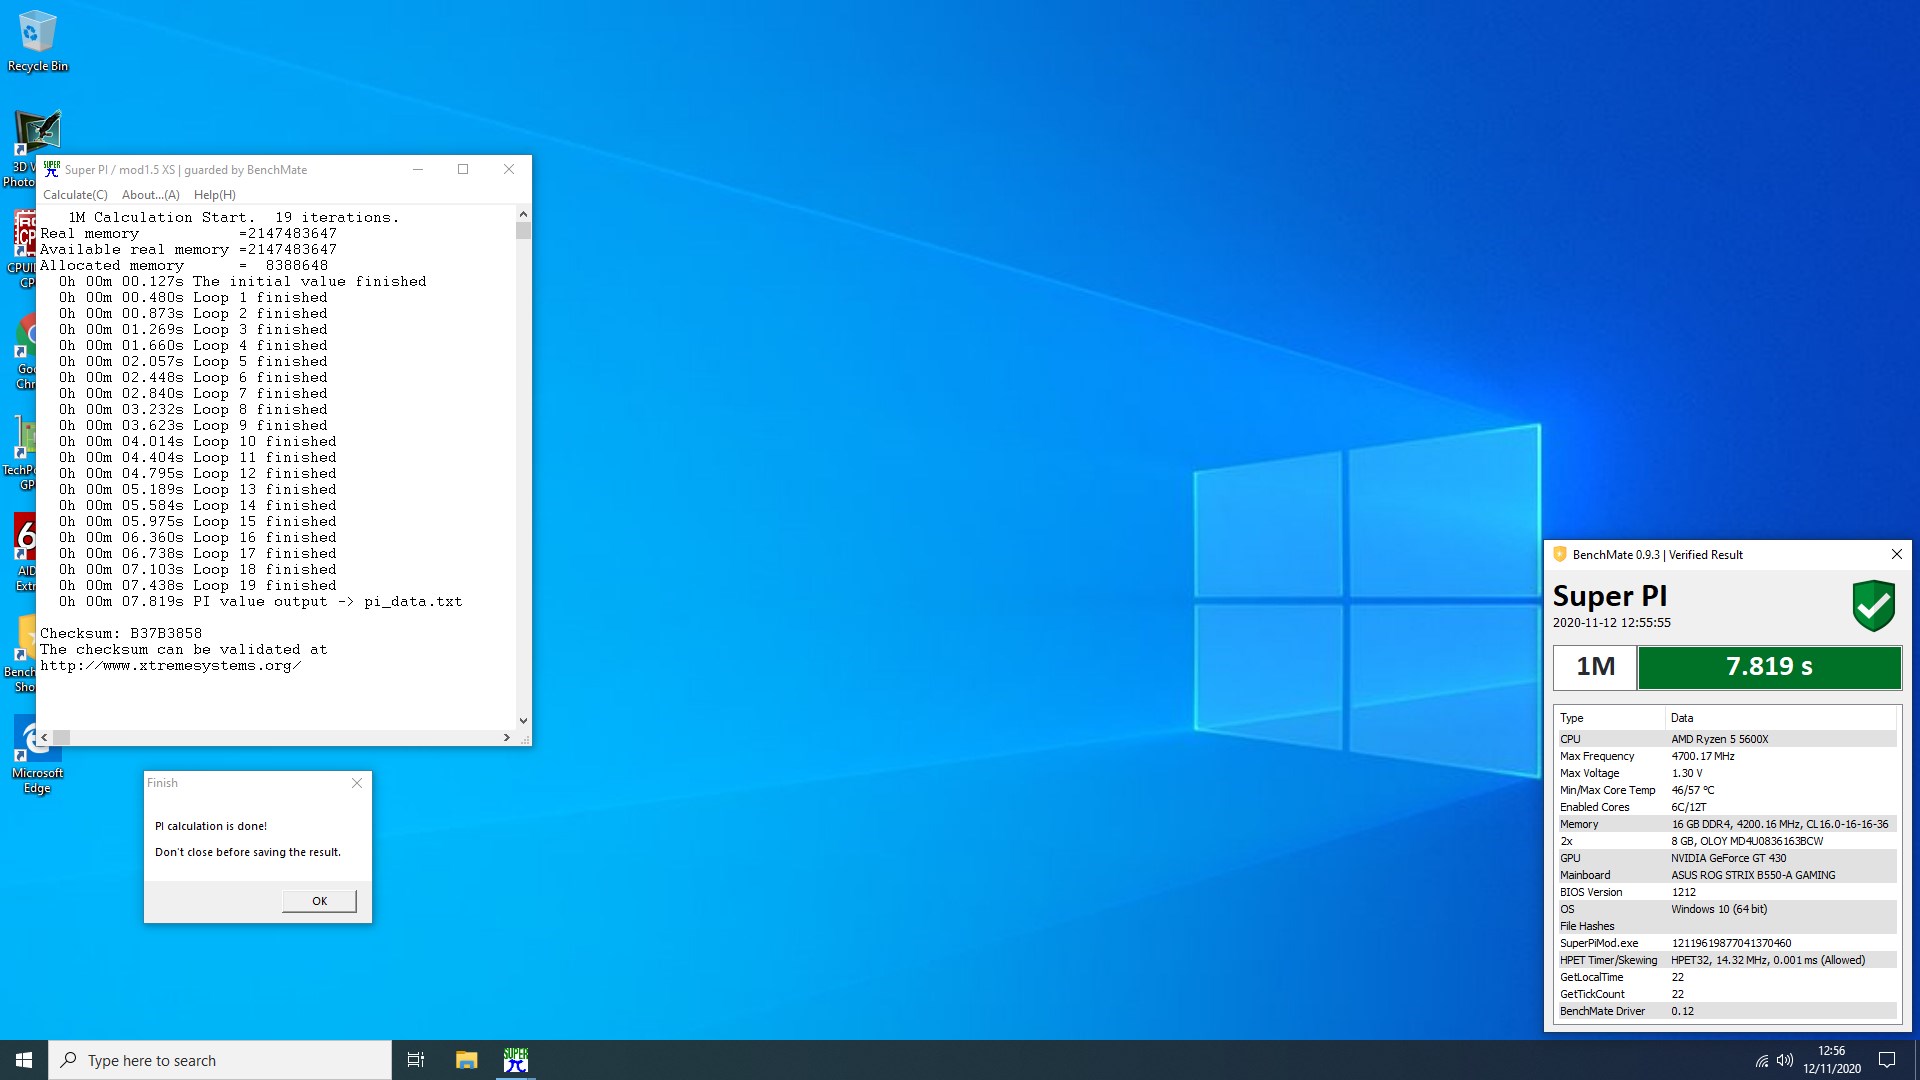
Task: Click the vertical scrollbar thumb in Super PI
Action: (x=523, y=230)
